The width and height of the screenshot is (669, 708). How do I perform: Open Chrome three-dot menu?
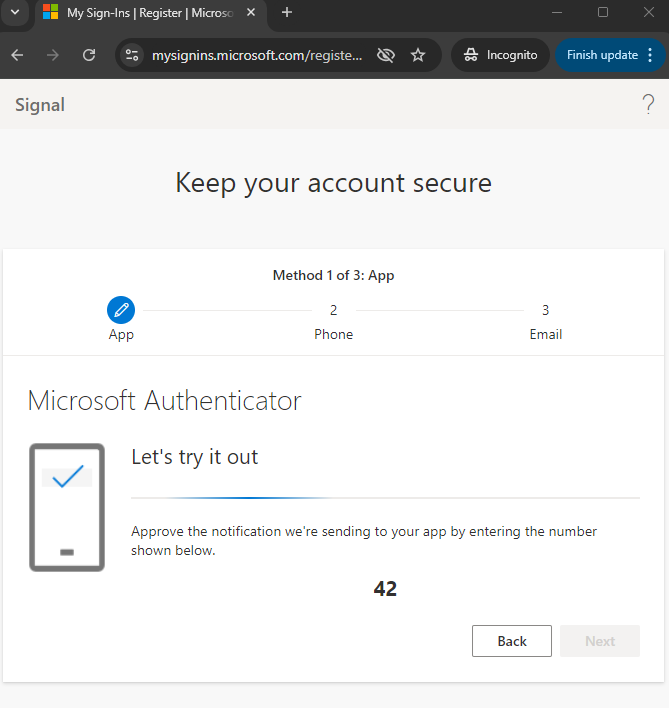[650, 55]
